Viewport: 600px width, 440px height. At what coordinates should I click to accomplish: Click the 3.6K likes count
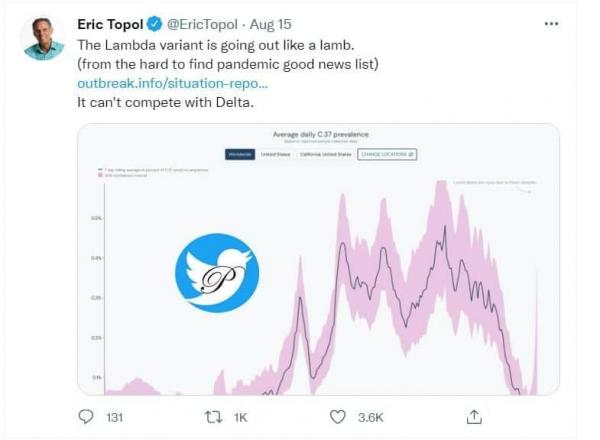(x=370, y=417)
